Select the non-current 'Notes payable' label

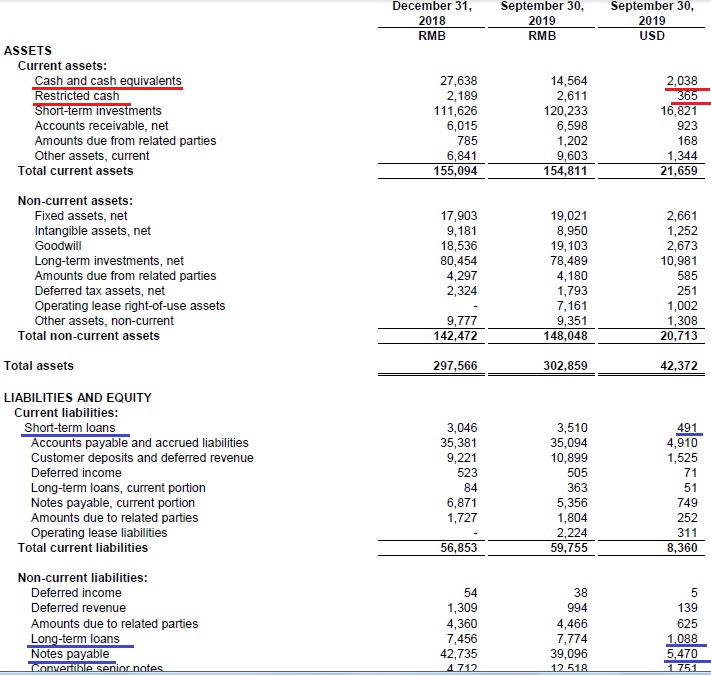coord(70,654)
